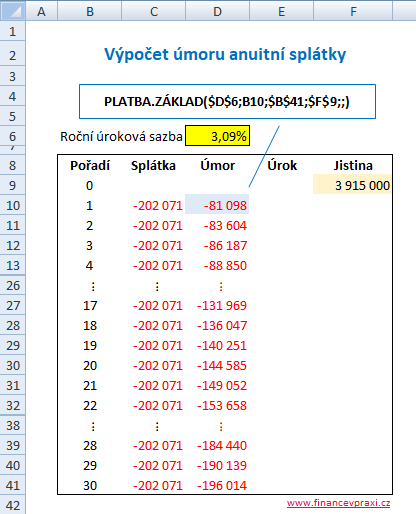The image size is (416, 514).
Task: Click the Select All corner triangle
Action: pyautogui.click(x=13, y=11)
